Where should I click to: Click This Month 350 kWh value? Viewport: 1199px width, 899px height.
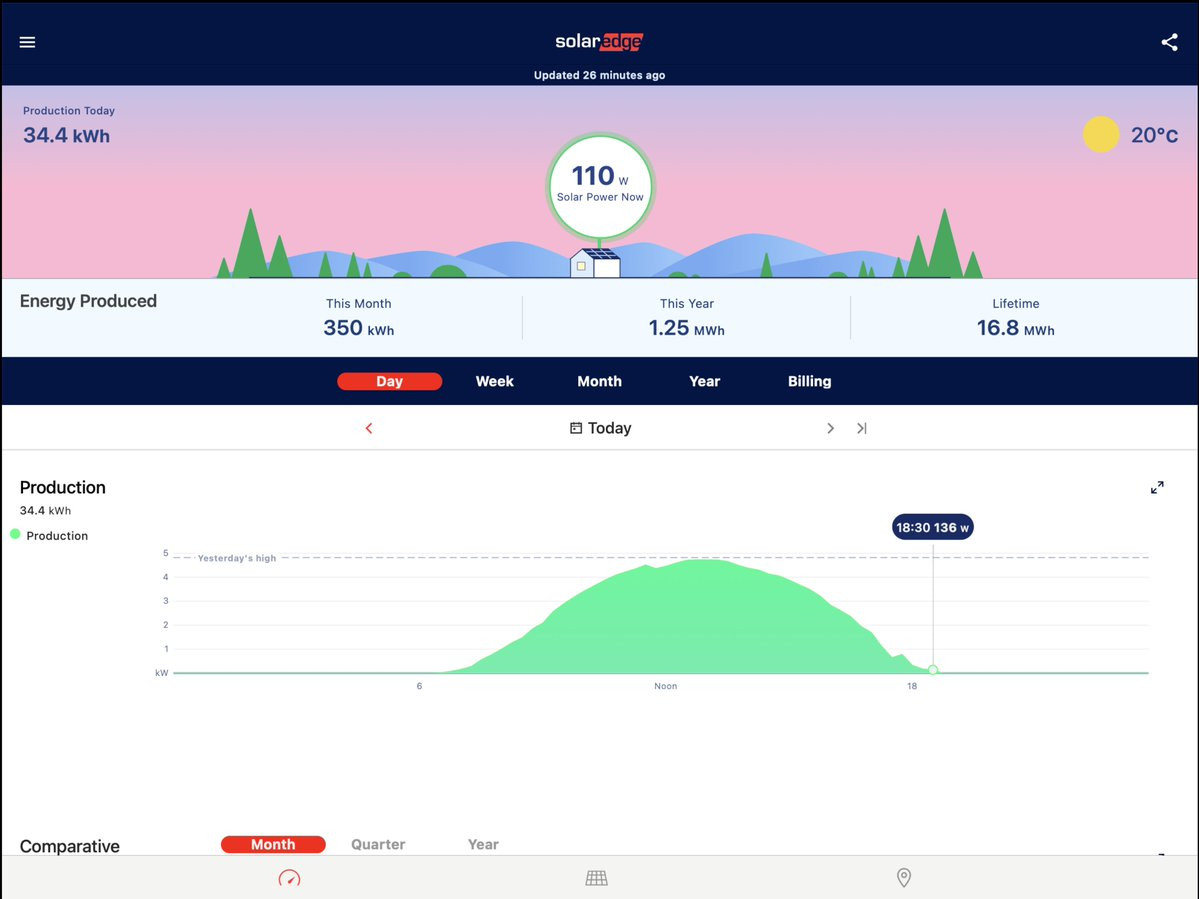coord(359,328)
